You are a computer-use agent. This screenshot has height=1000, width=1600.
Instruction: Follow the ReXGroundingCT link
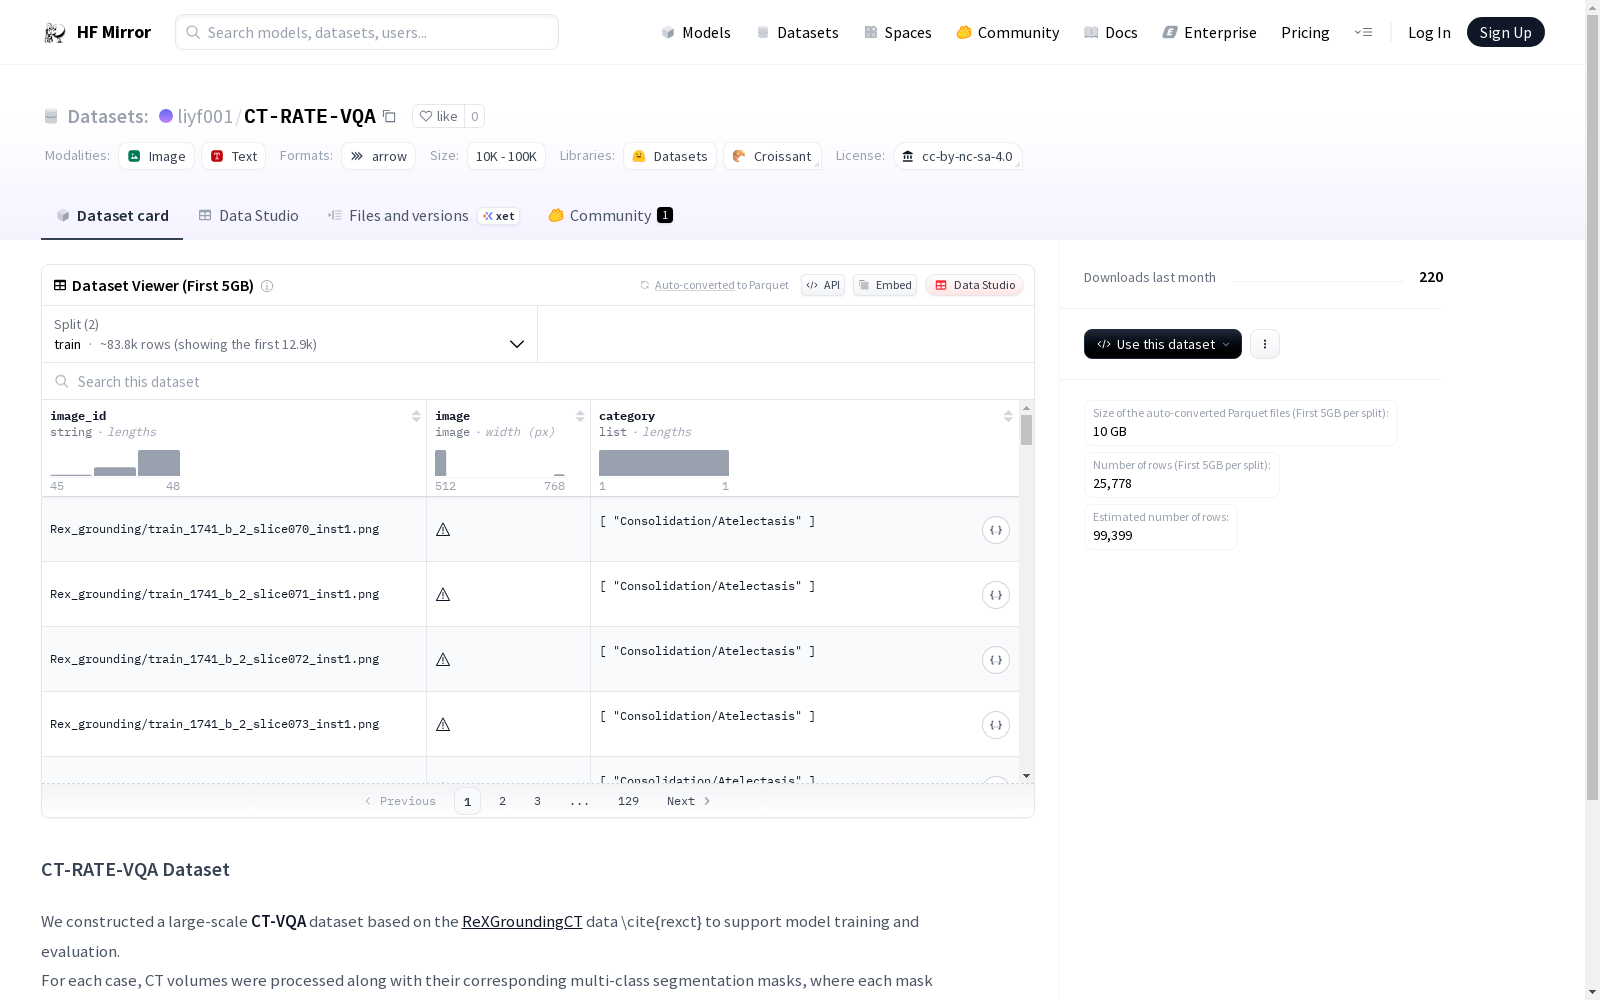(x=522, y=922)
